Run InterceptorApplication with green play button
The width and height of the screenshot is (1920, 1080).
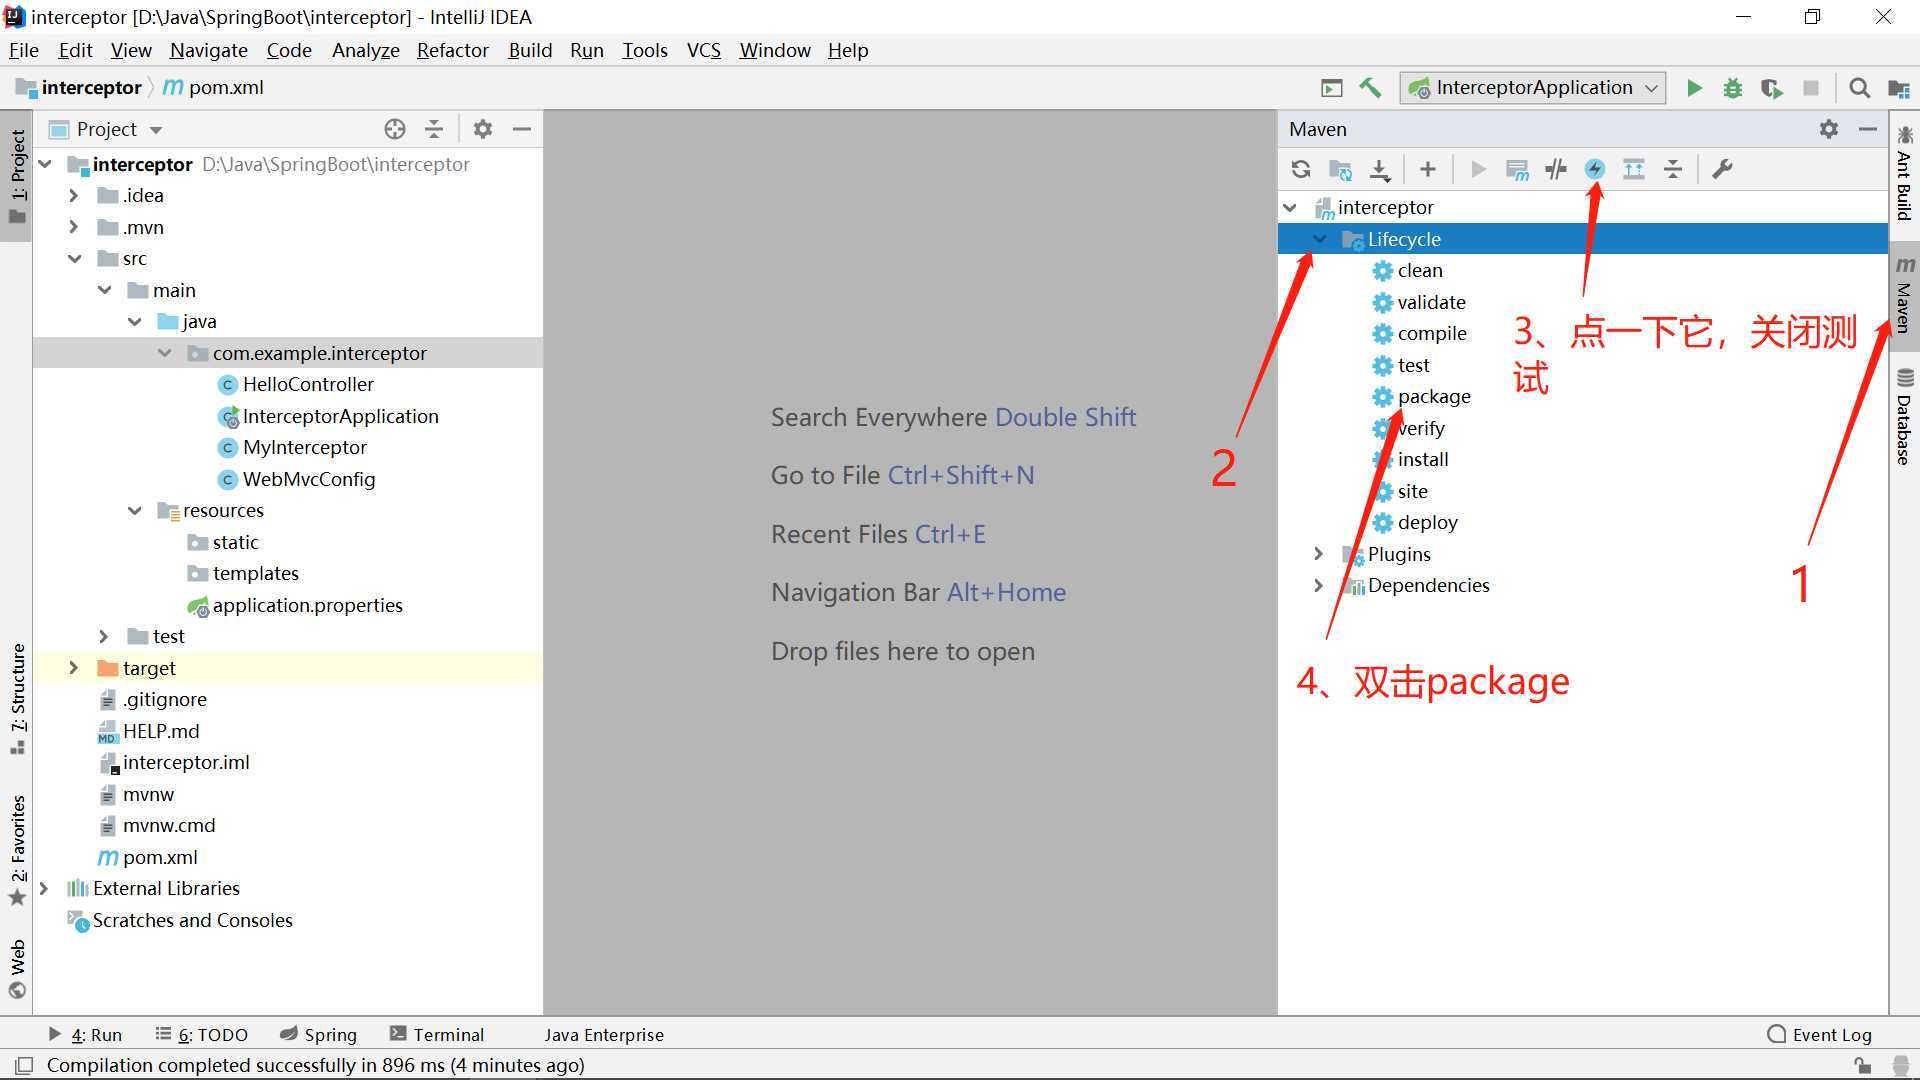click(x=1694, y=88)
